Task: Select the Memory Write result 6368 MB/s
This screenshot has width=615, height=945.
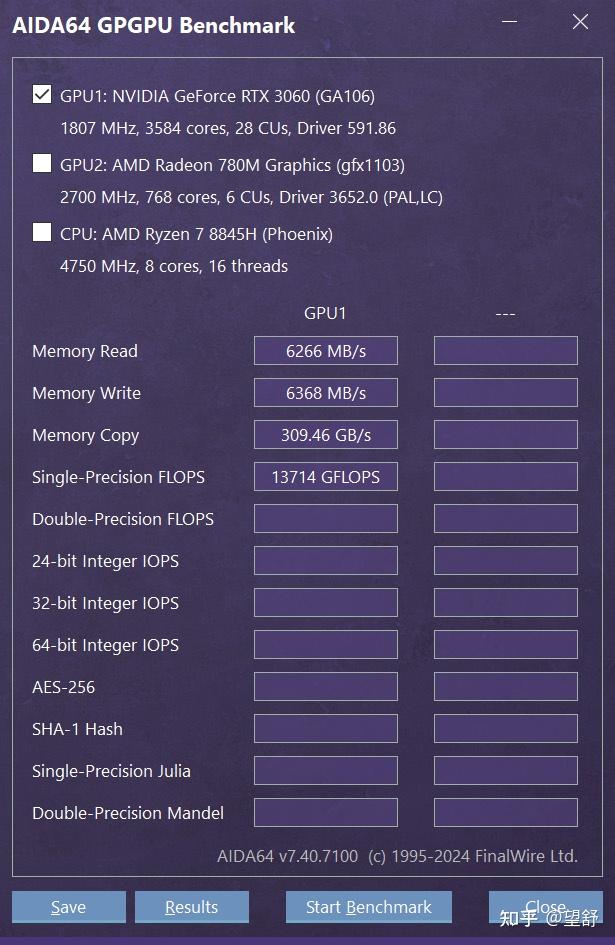Action: pyautogui.click(x=326, y=393)
